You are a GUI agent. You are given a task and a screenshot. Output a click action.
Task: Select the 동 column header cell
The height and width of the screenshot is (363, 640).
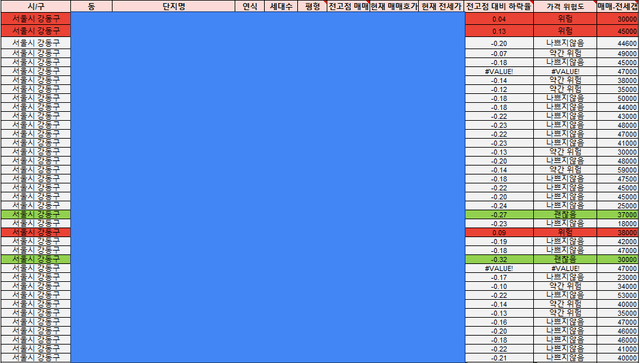91,6
